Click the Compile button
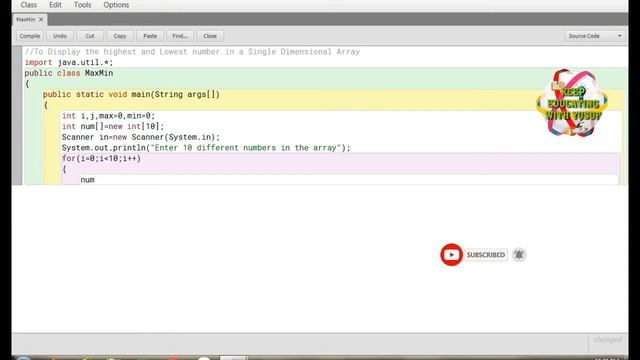This screenshot has width=640, height=360. click(30, 36)
